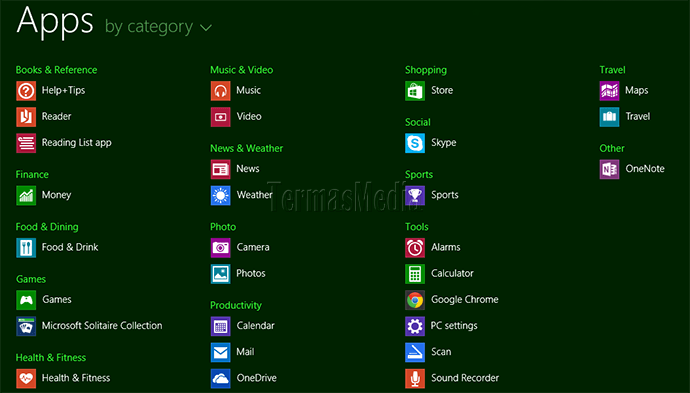Click the 'OneNote' text label

click(x=645, y=169)
